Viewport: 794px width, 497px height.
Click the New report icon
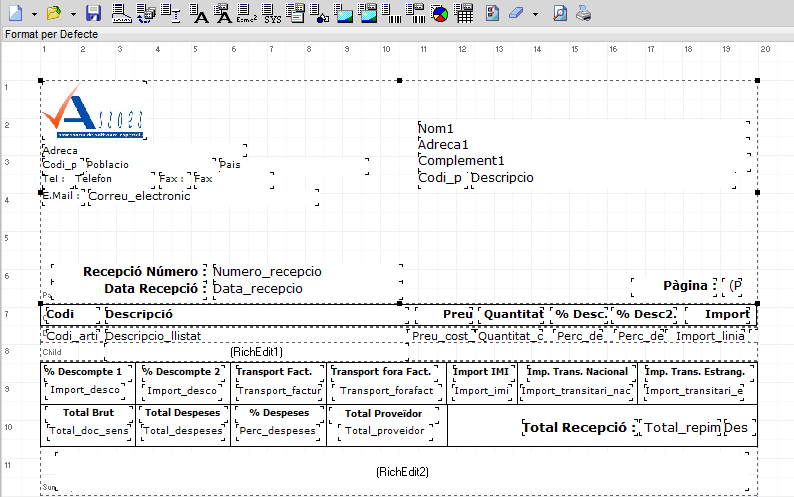pyautogui.click(x=16, y=13)
